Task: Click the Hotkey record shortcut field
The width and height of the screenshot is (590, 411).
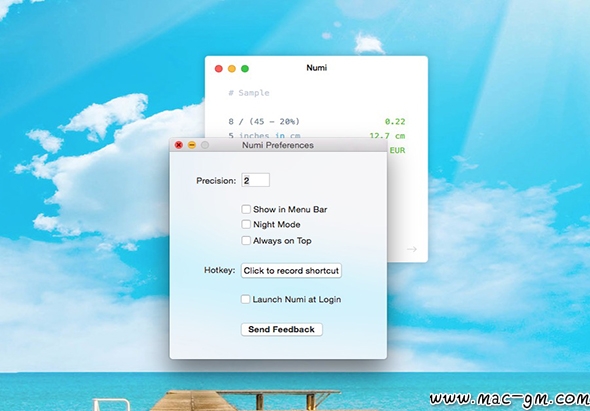Action: [x=291, y=271]
